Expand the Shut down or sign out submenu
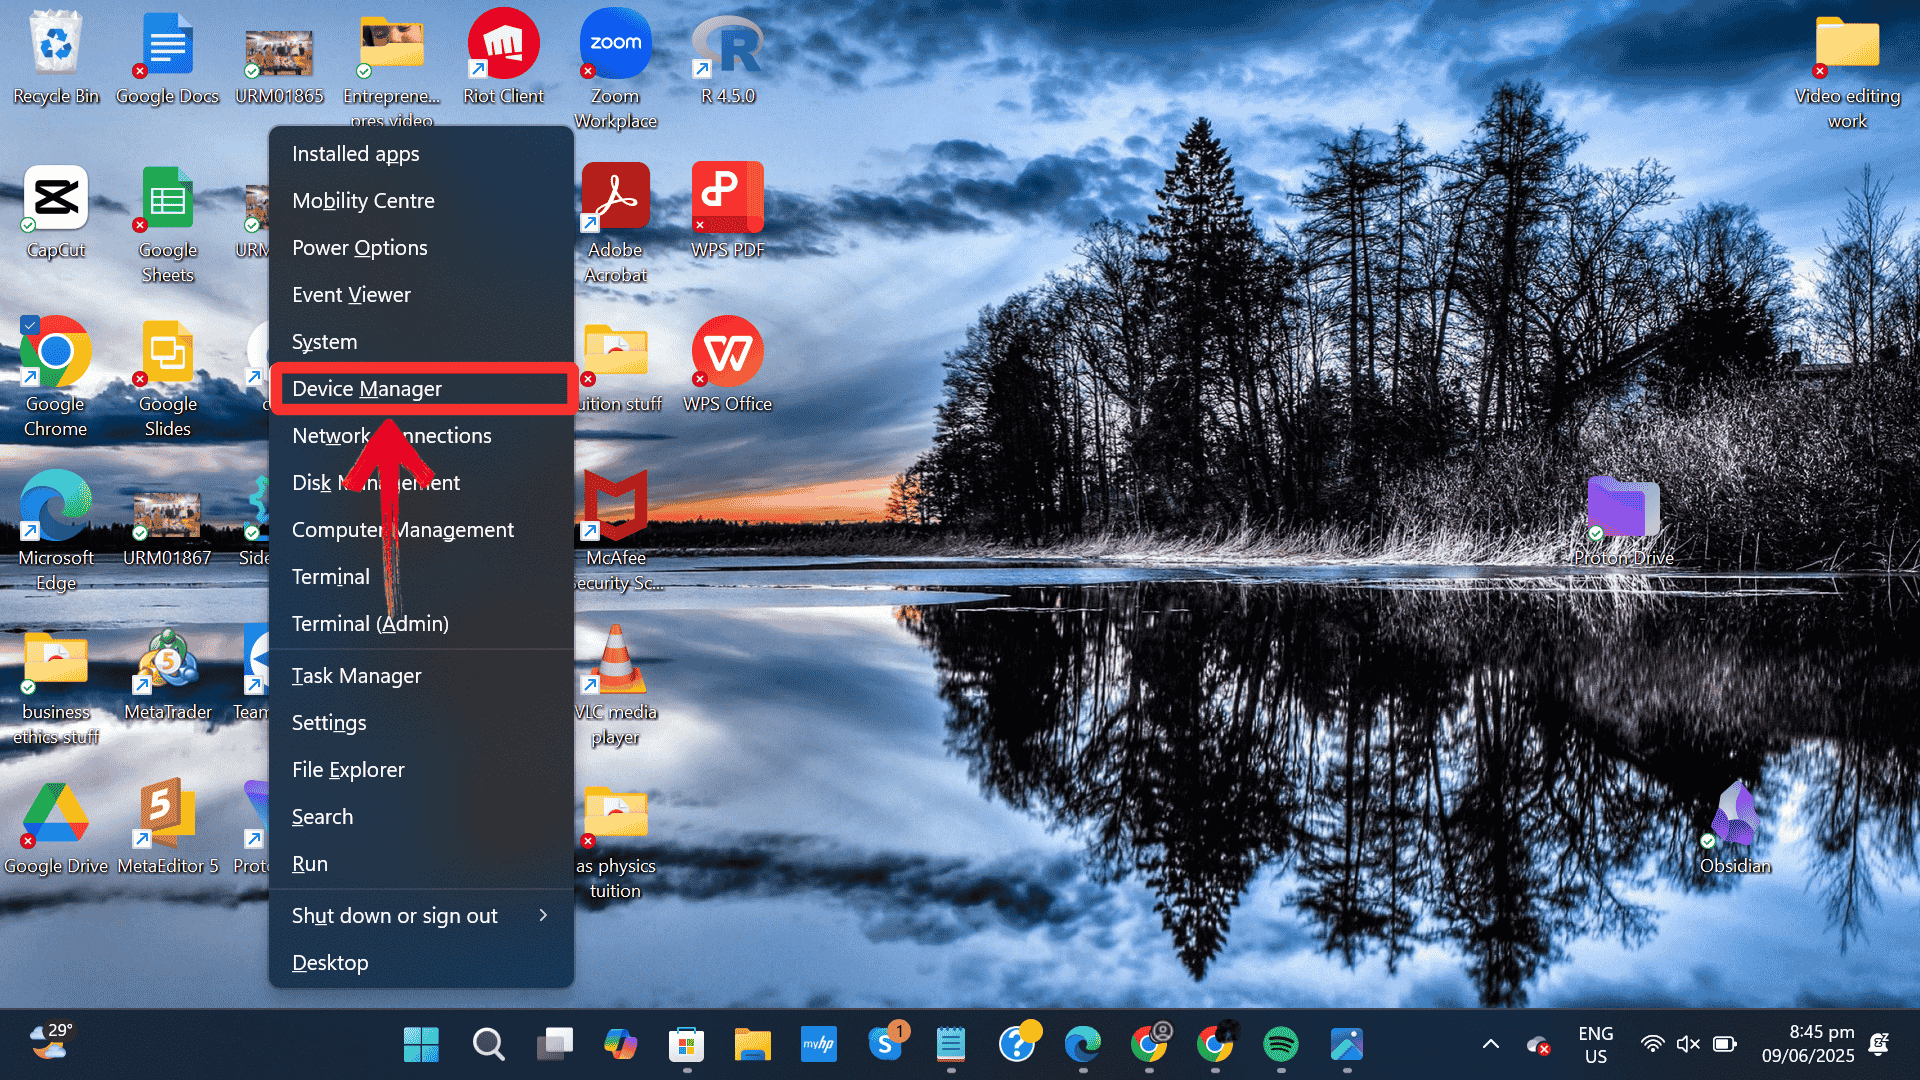 (420, 915)
